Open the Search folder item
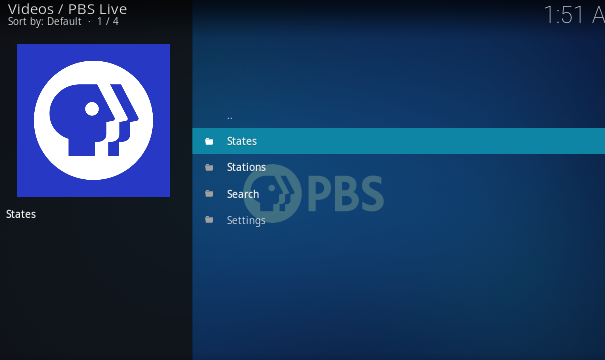Viewport: 605px width, 360px height. 399,194
